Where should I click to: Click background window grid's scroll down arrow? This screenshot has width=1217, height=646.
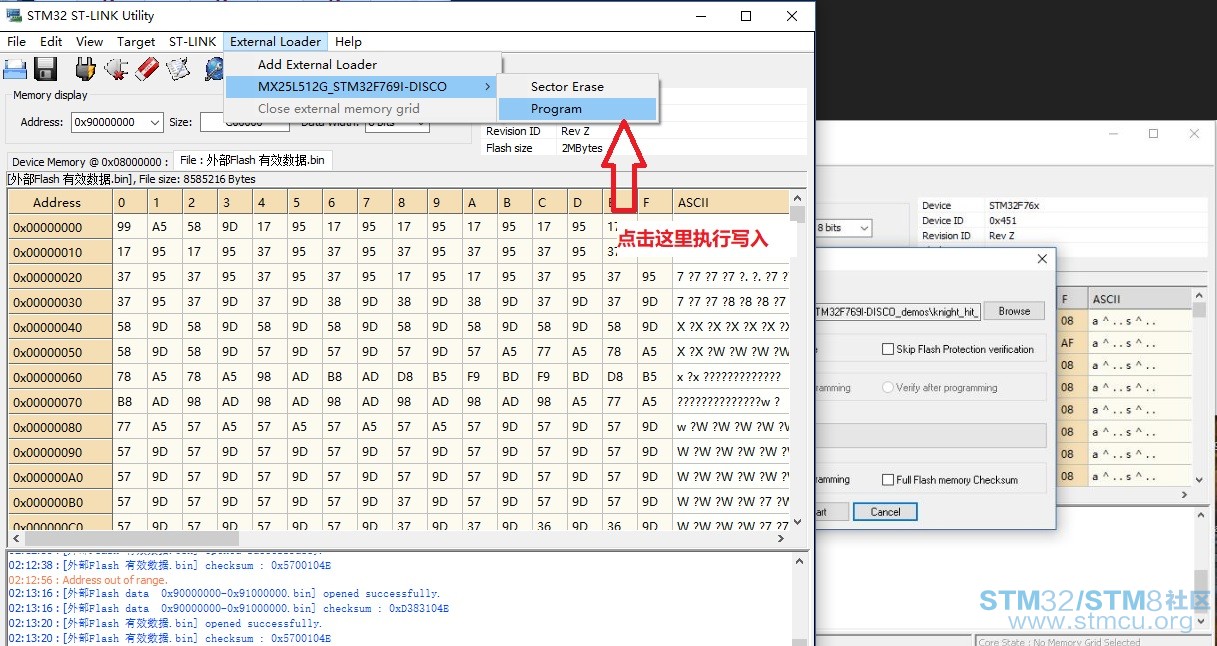(1200, 480)
